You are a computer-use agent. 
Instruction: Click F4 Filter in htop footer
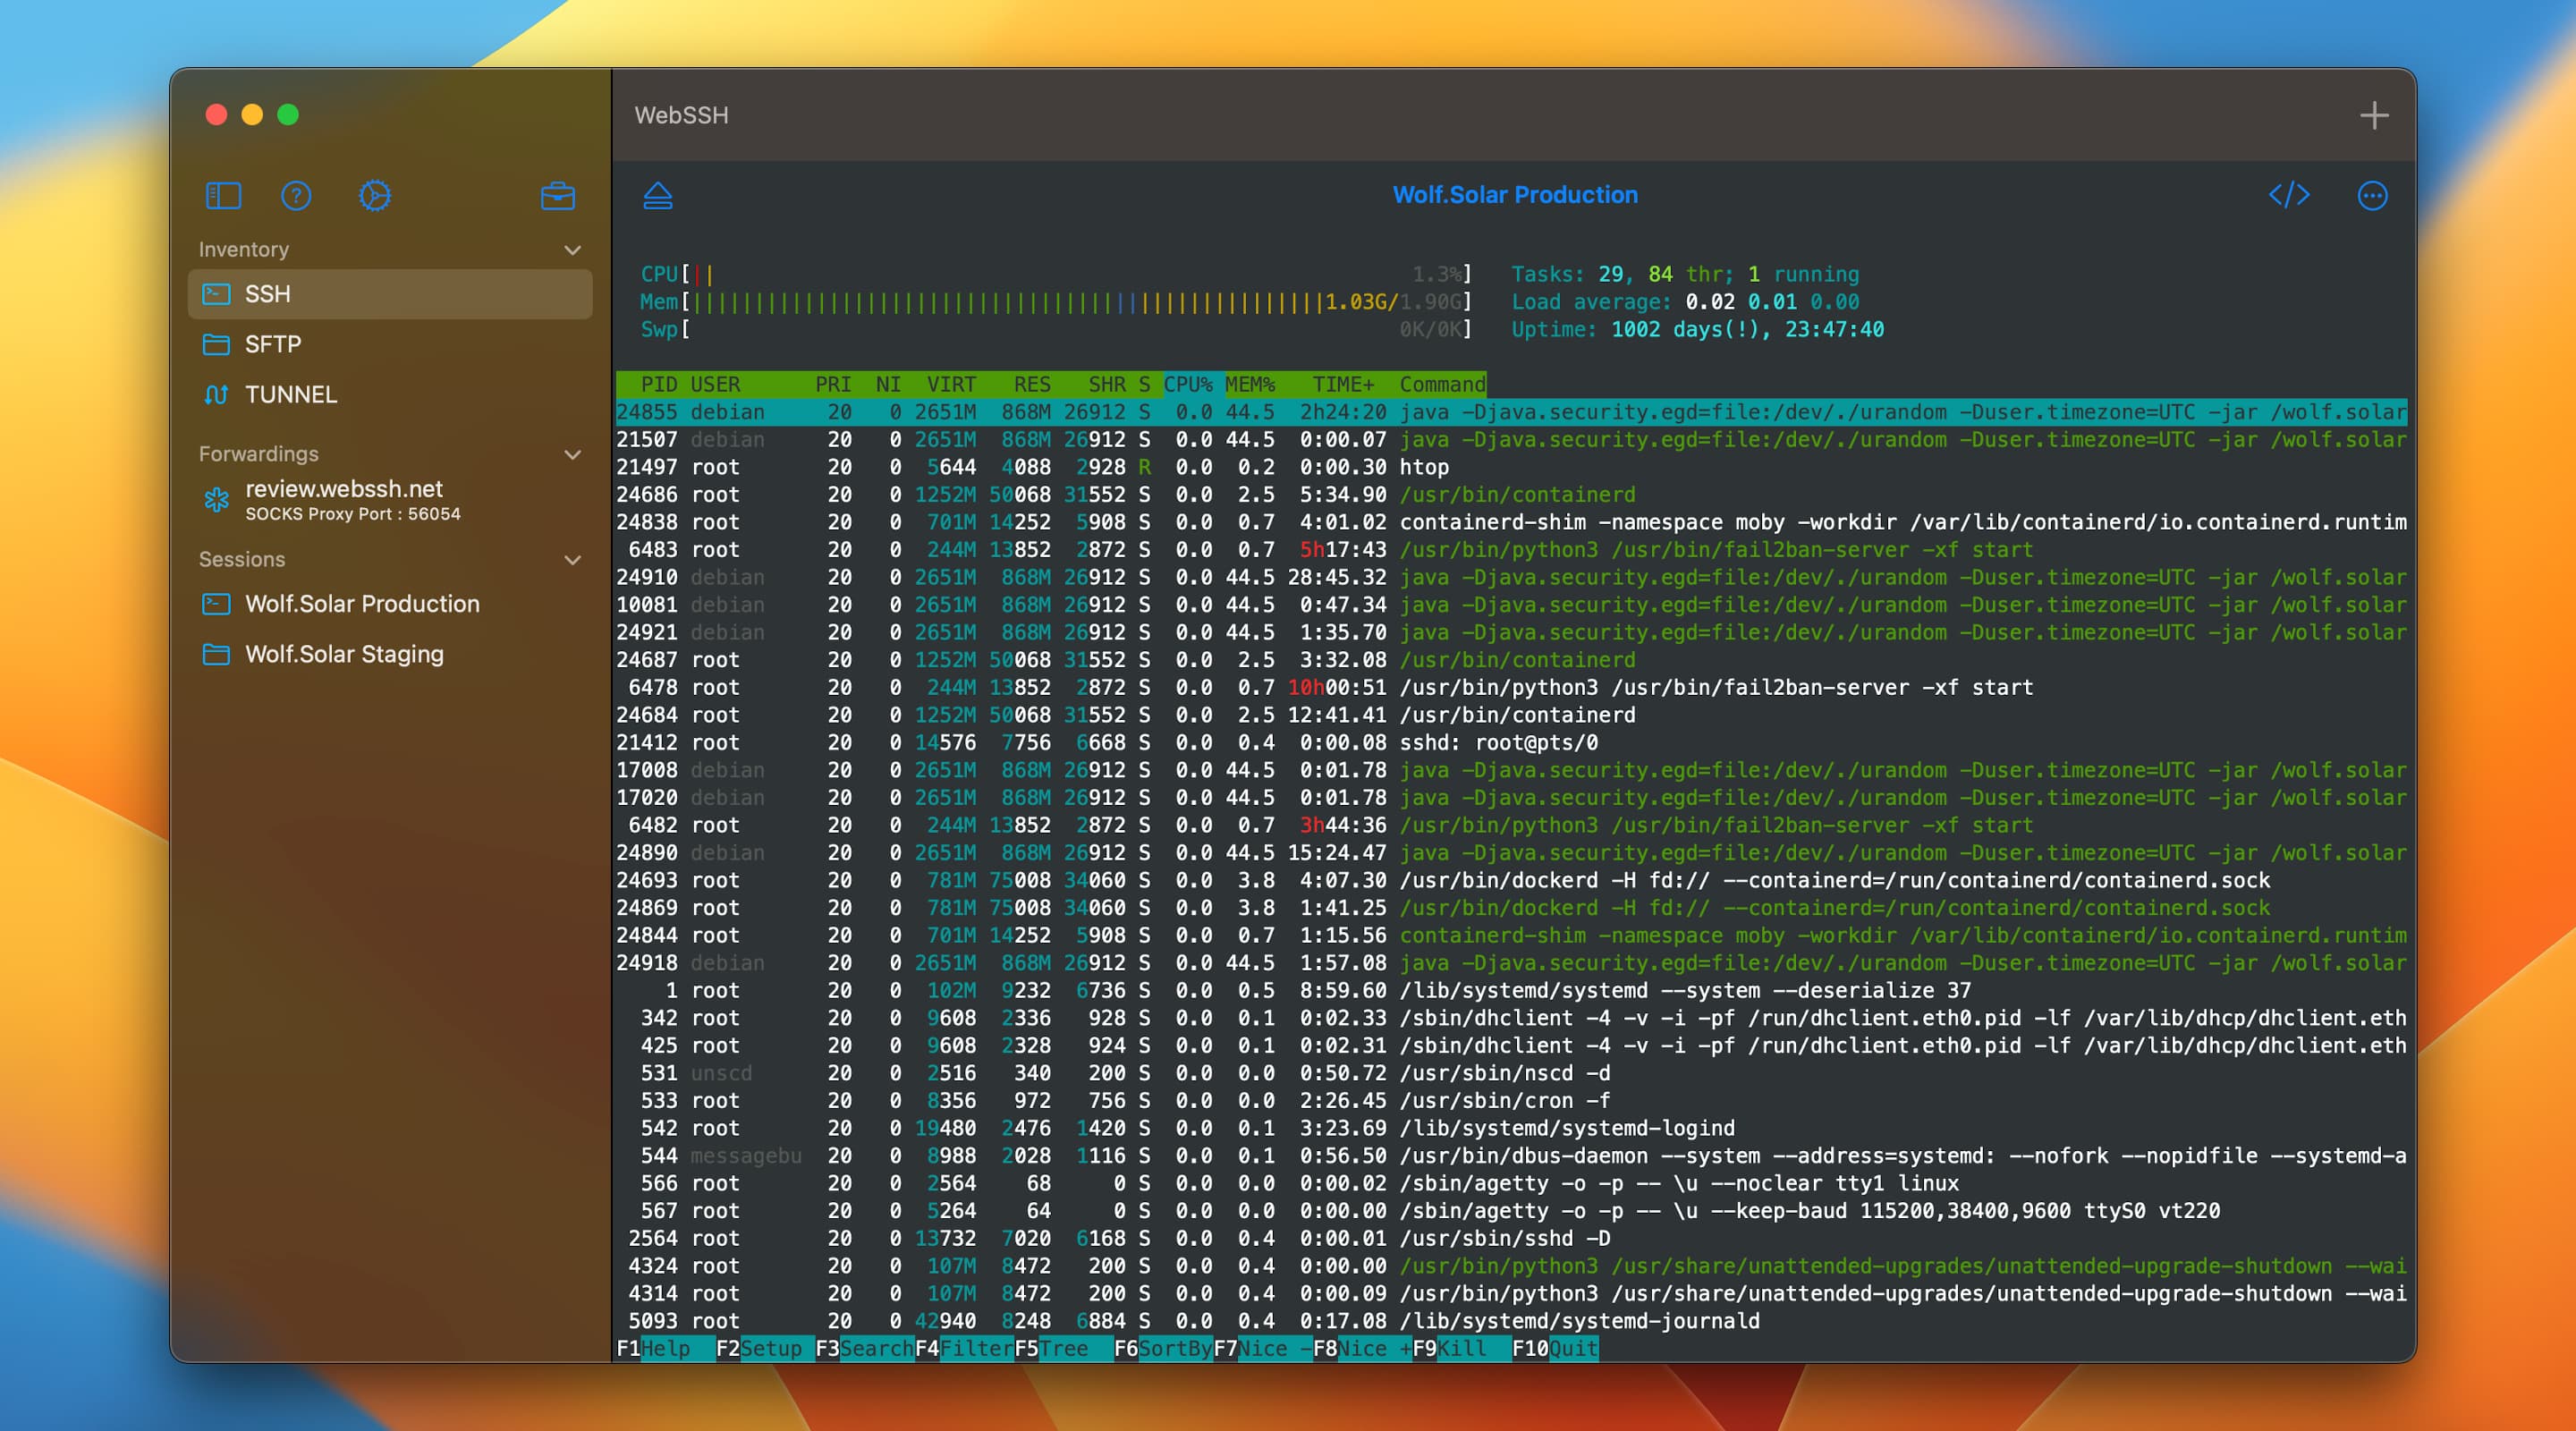(964, 1348)
